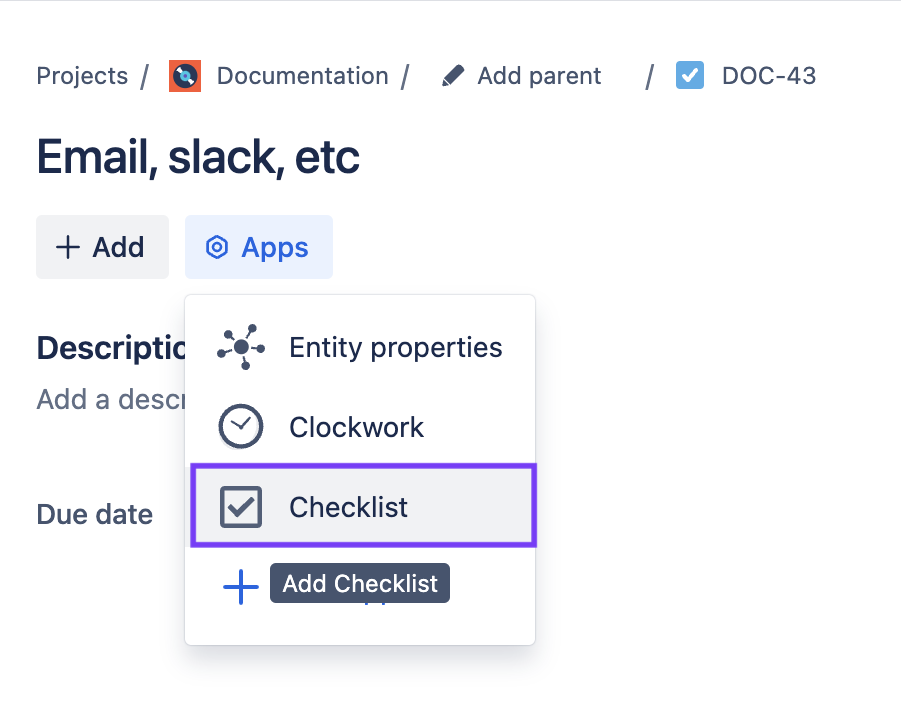This screenshot has width=901, height=701.
Task: Click the Documentation project avatar icon
Action: (x=184, y=75)
